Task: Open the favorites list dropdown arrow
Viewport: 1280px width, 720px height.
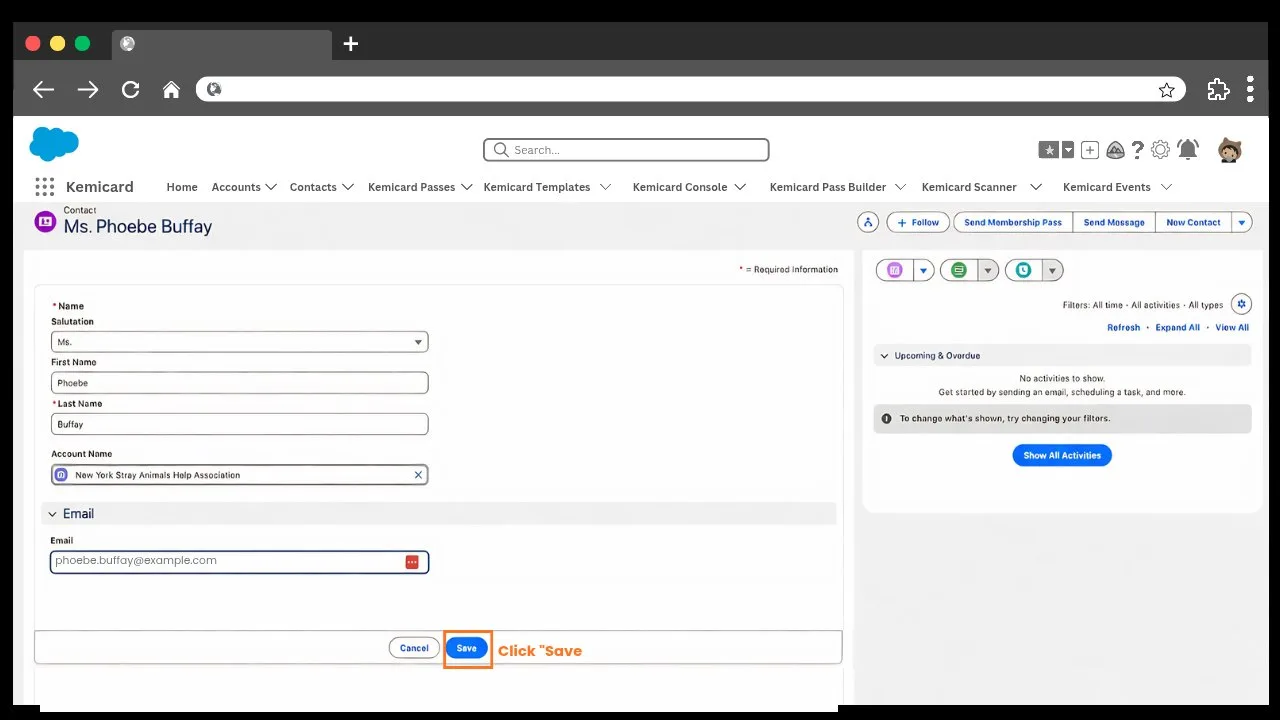Action: click(1068, 150)
